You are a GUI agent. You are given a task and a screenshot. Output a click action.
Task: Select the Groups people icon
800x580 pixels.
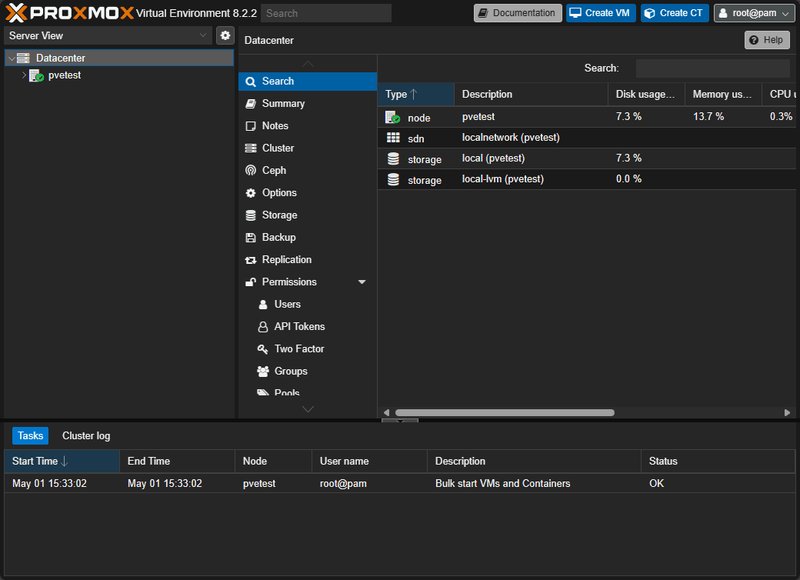(263, 371)
